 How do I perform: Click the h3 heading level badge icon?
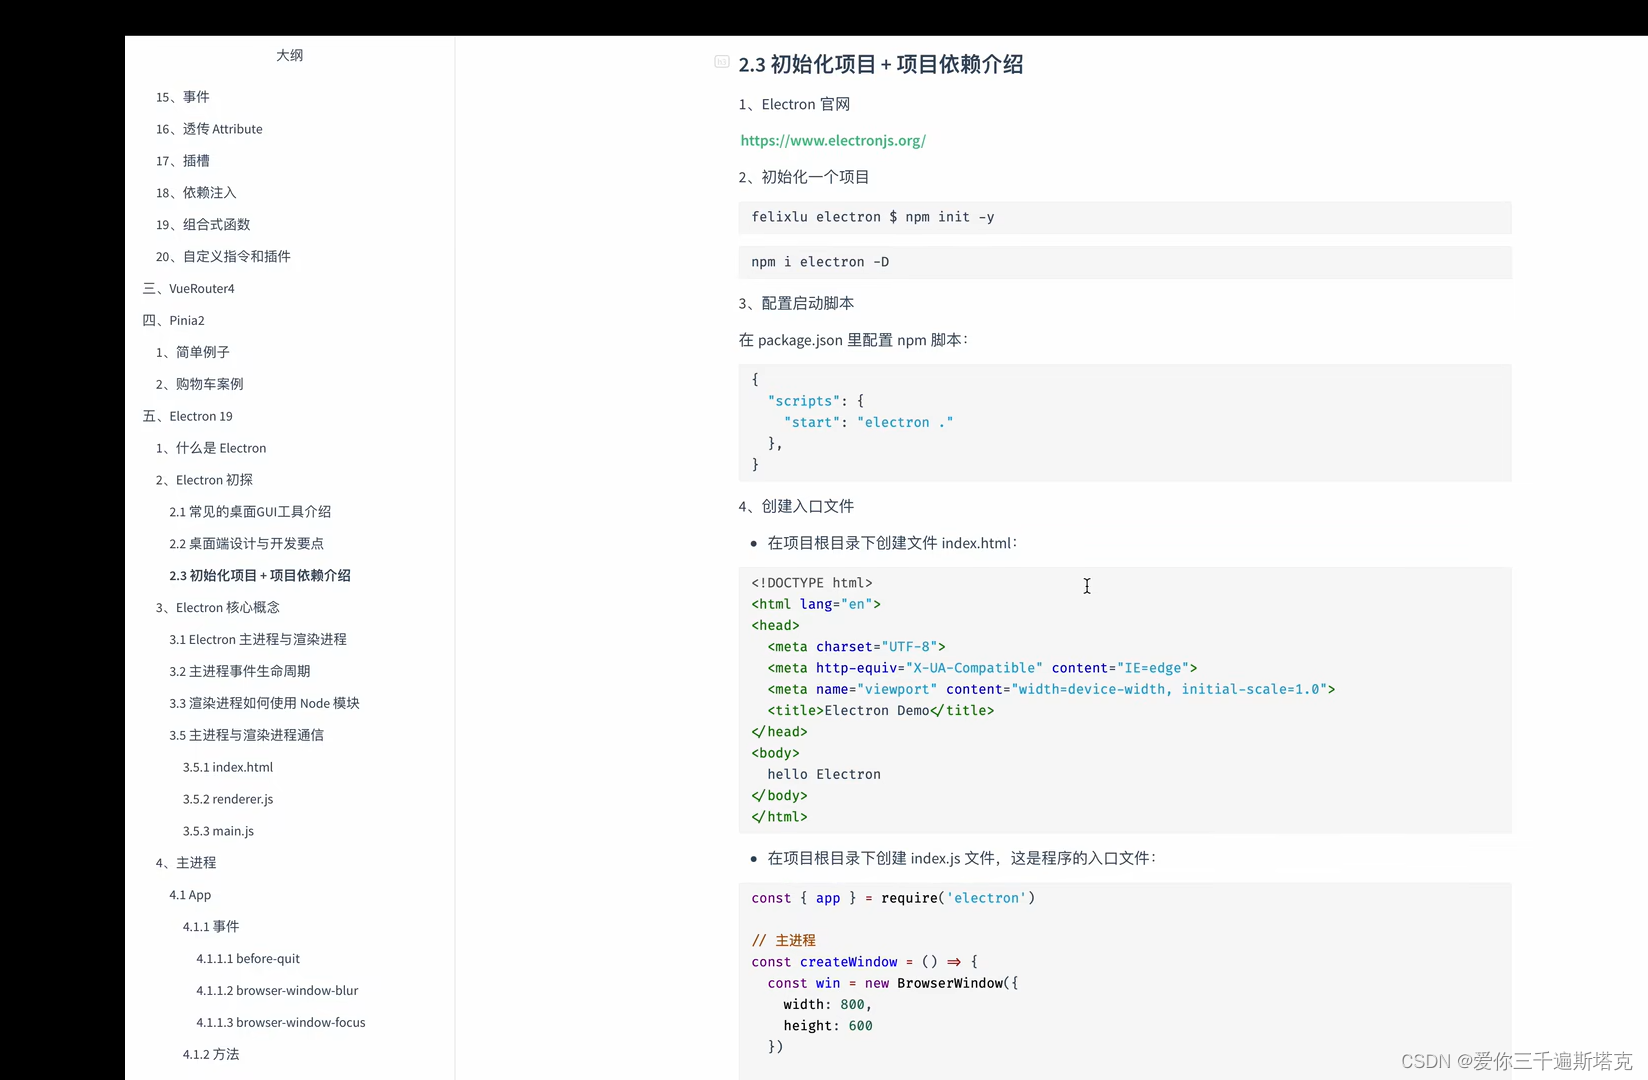pos(722,61)
